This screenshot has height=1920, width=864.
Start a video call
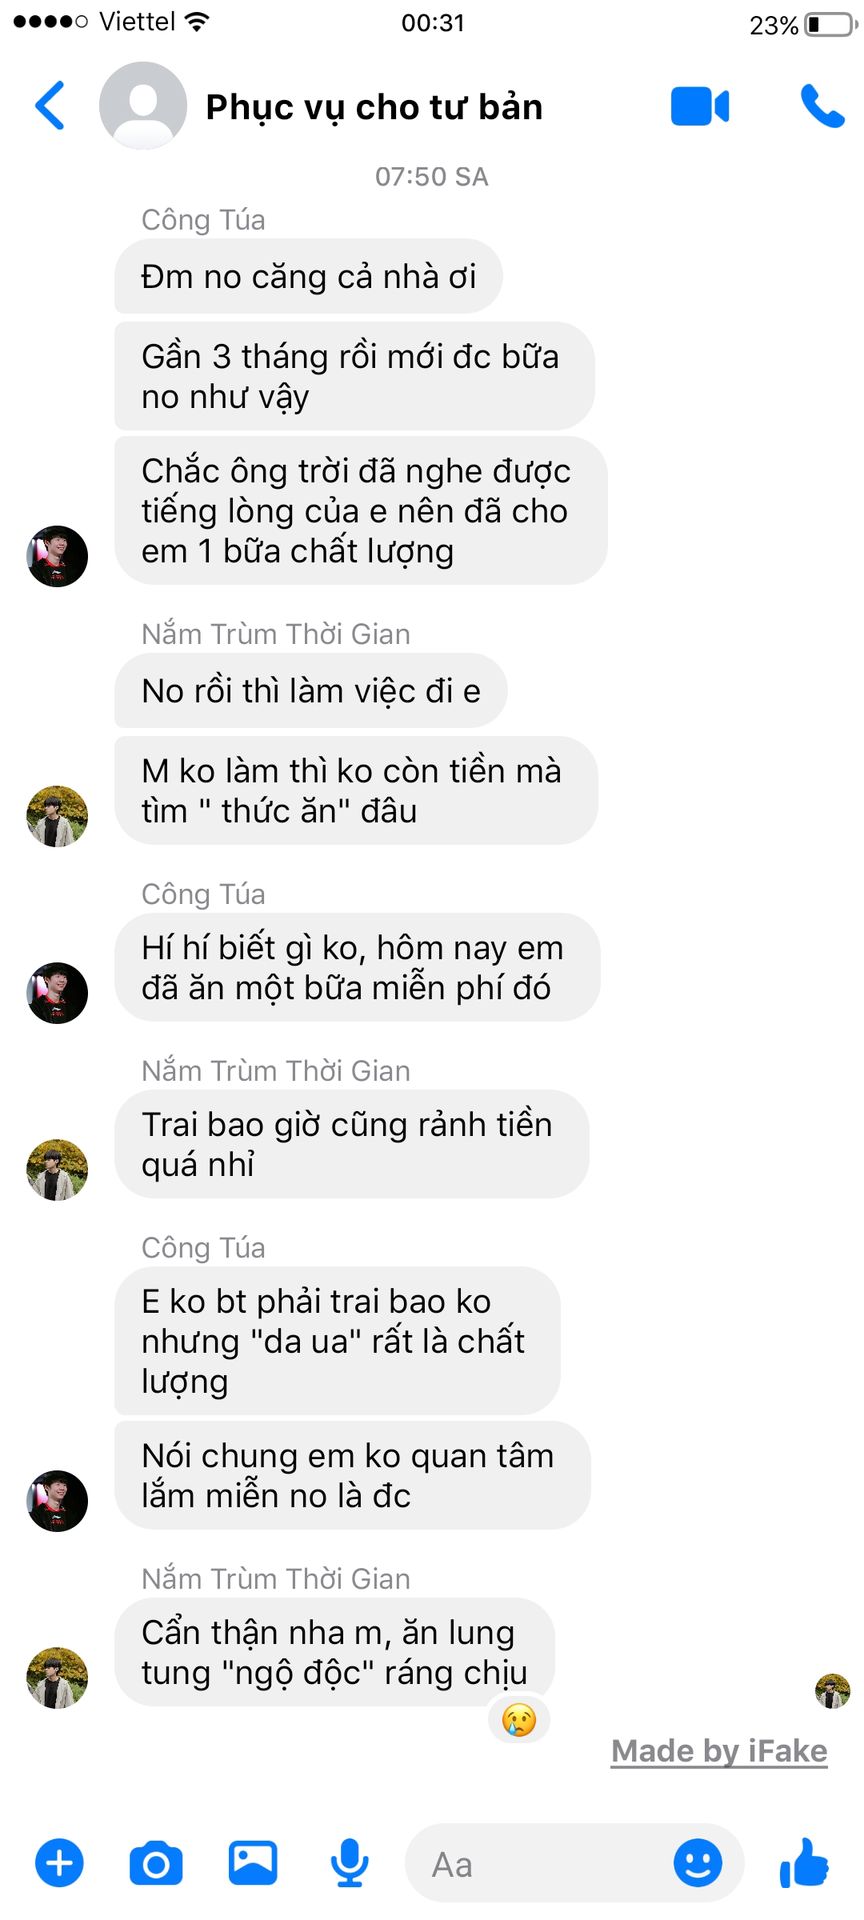[x=700, y=106]
